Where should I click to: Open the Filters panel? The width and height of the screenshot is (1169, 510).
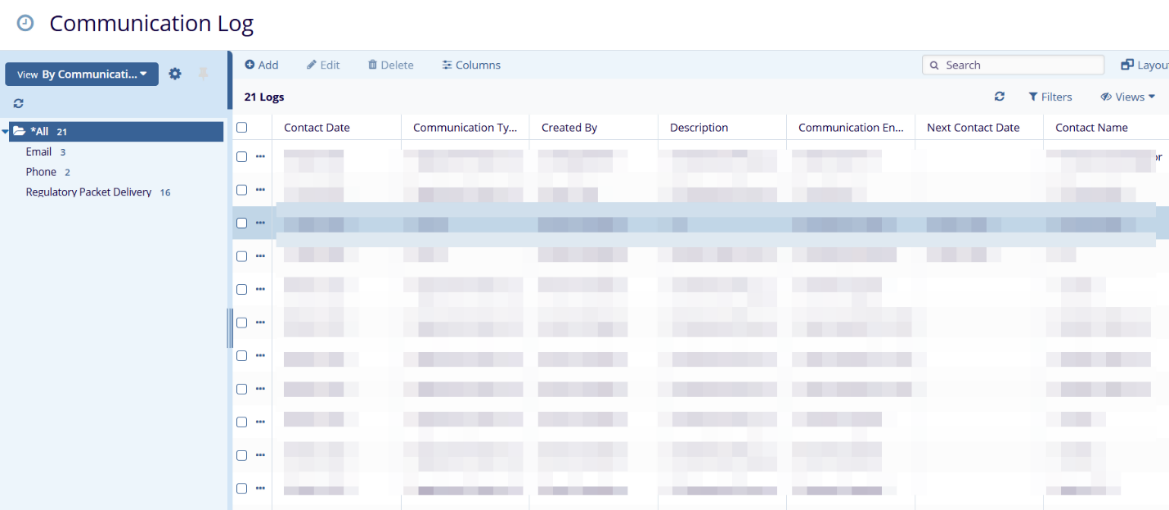[x=1050, y=97]
